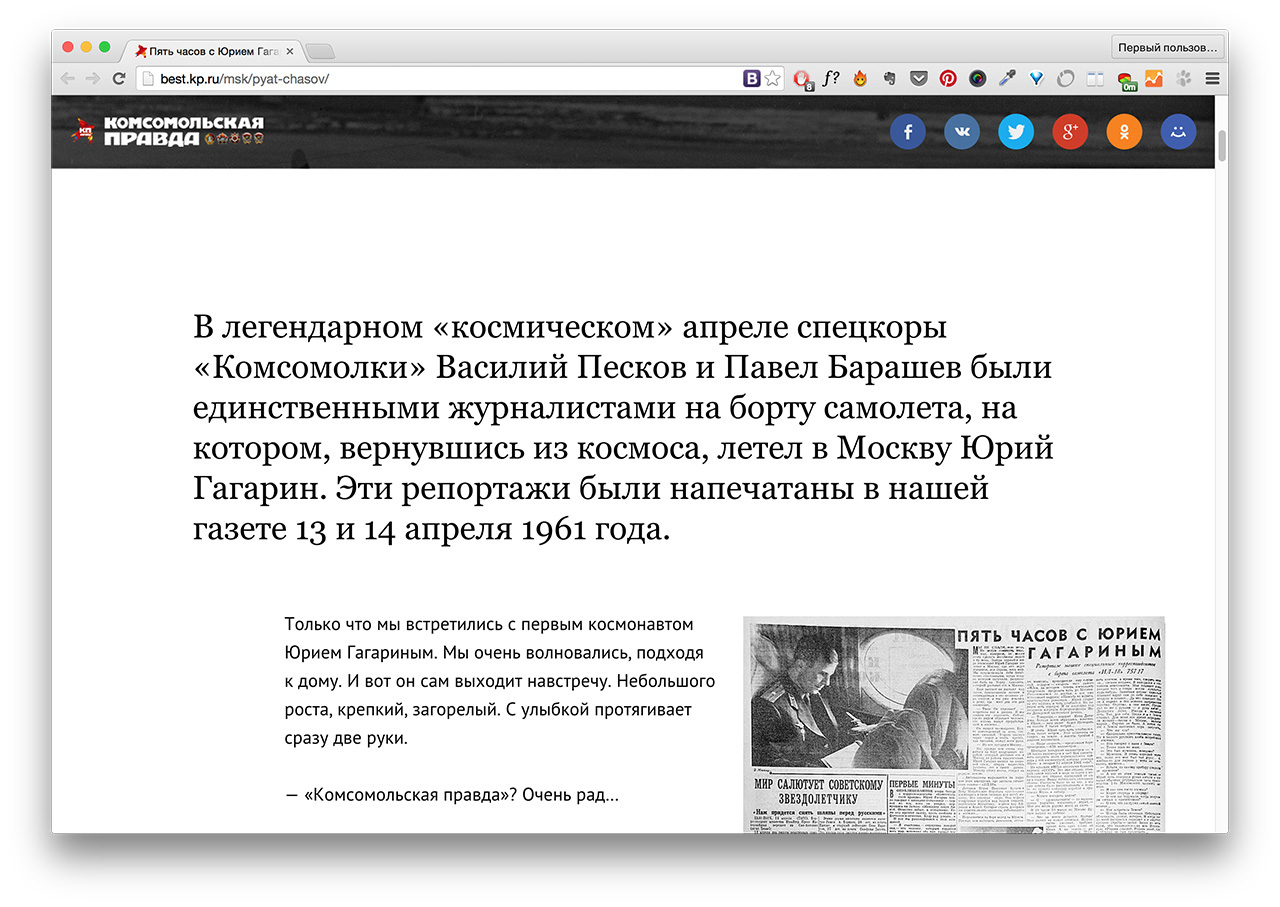This screenshot has width=1280, height=907.
Task: Share via the blue smiley Moi Mir icon
Action: [x=1178, y=132]
